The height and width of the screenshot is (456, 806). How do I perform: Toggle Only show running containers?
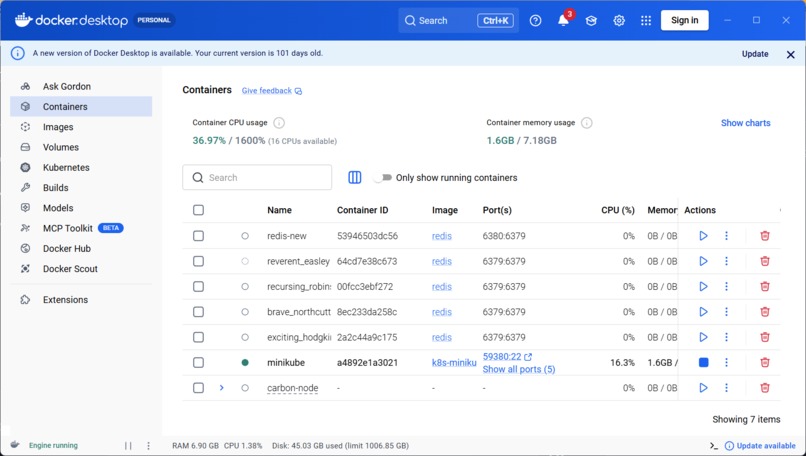[x=383, y=177]
